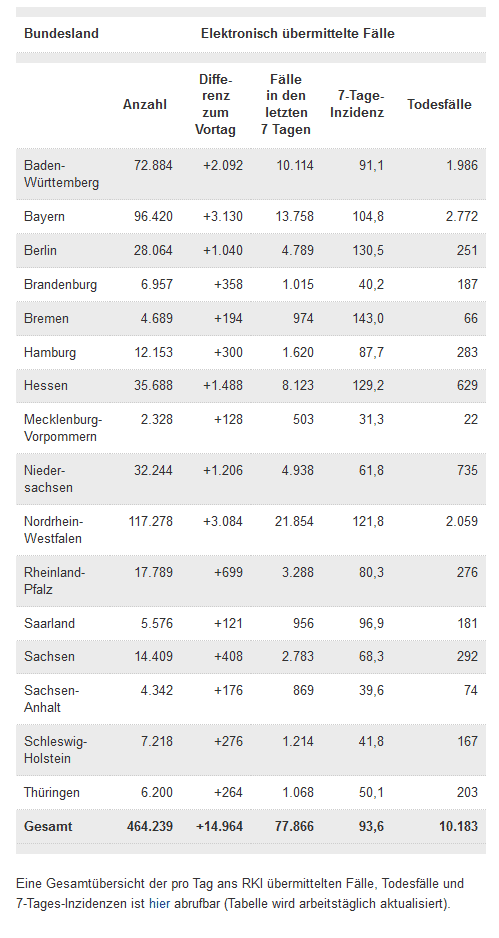
Task: Select the Differenz zum Vortag header
Action: (215, 105)
